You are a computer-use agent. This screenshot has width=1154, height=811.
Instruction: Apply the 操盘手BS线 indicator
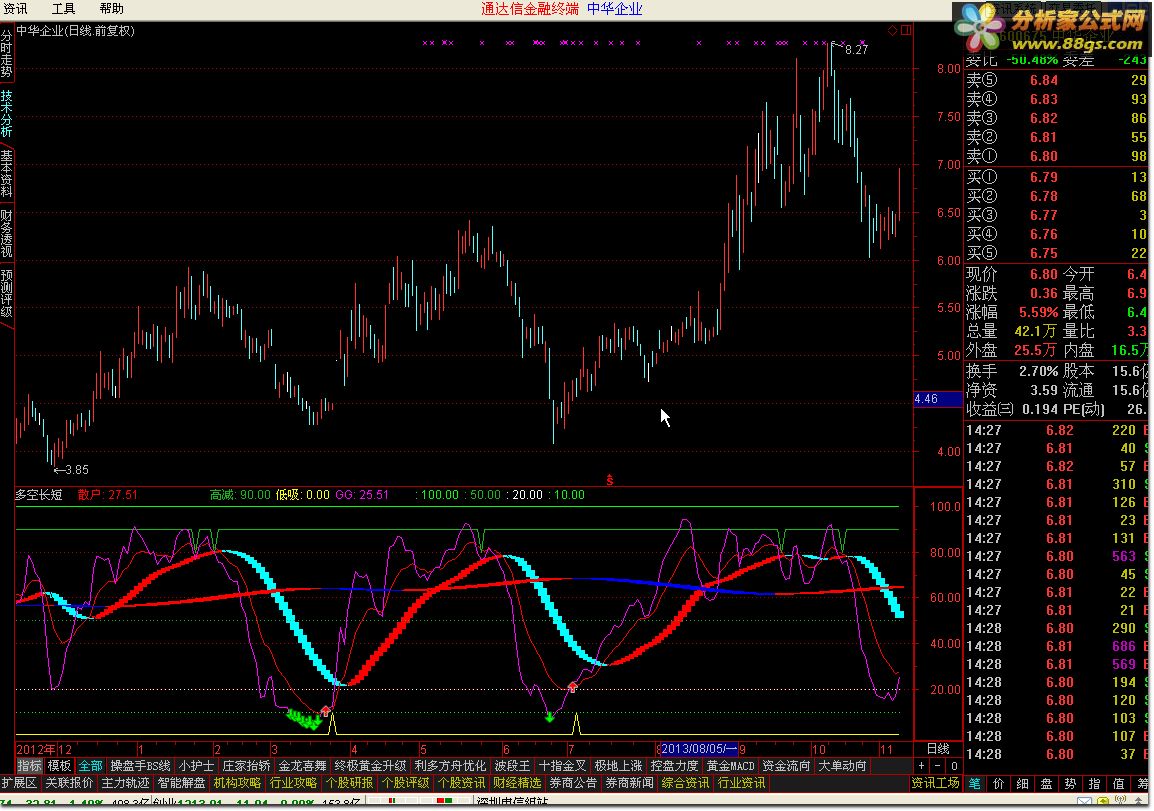[141, 766]
